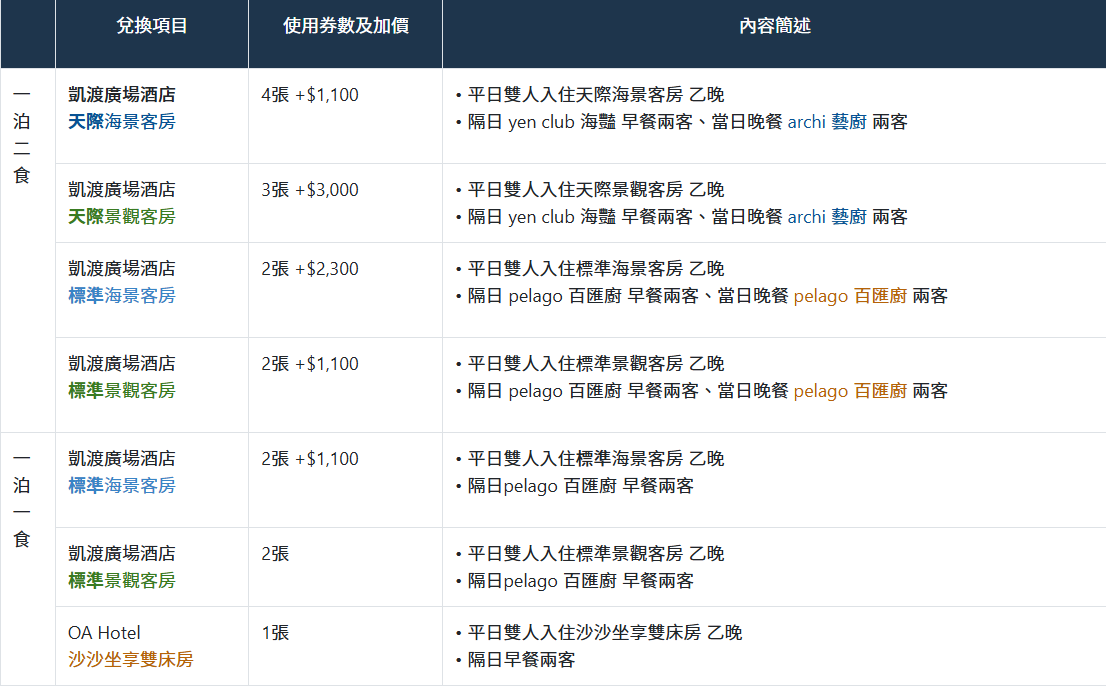Click 平日雙人入住天際景觀客房 乙晚 description line

coord(595,190)
